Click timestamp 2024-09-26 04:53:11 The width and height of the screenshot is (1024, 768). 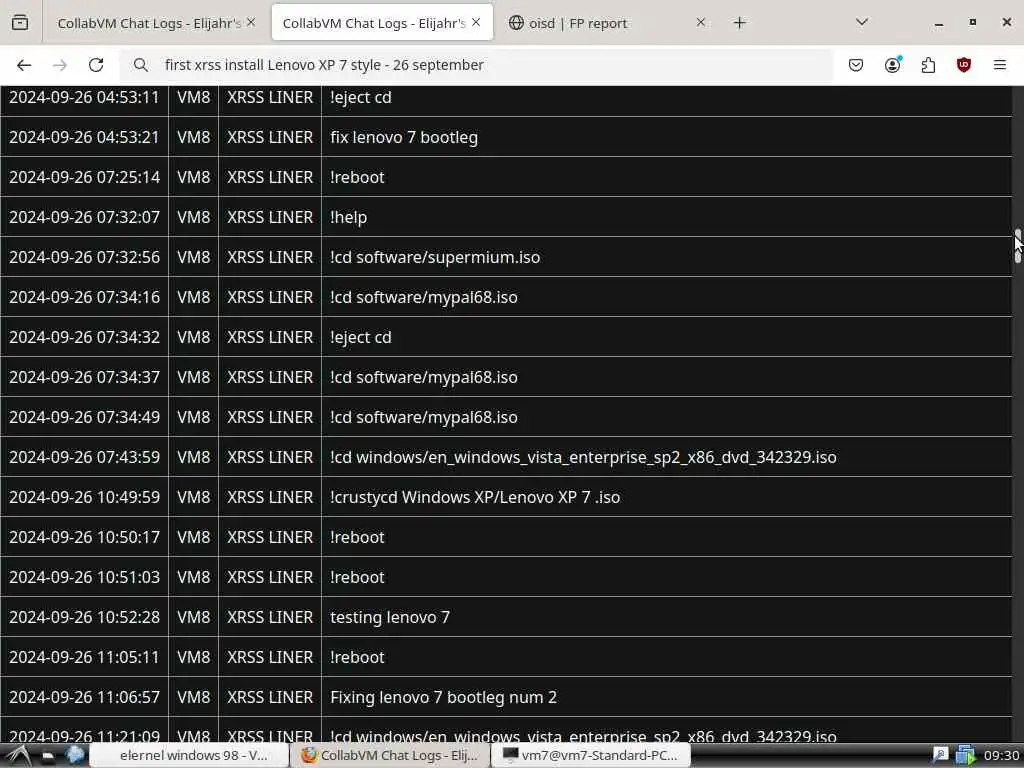pos(84,97)
